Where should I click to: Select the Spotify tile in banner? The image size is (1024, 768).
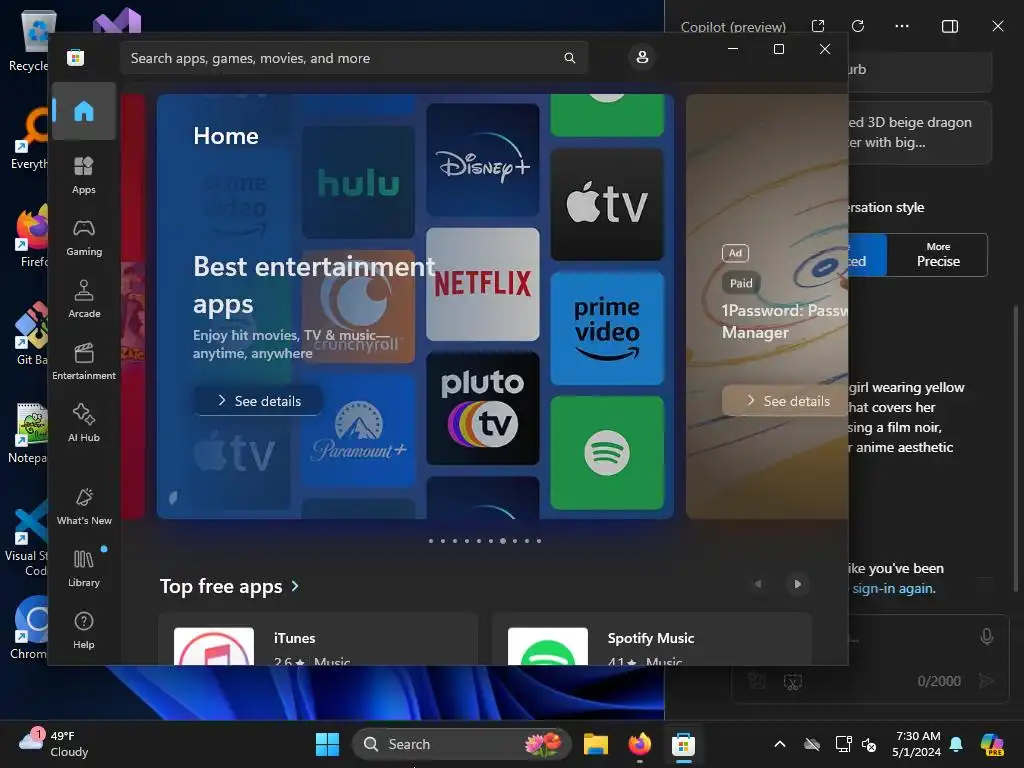[x=607, y=453]
